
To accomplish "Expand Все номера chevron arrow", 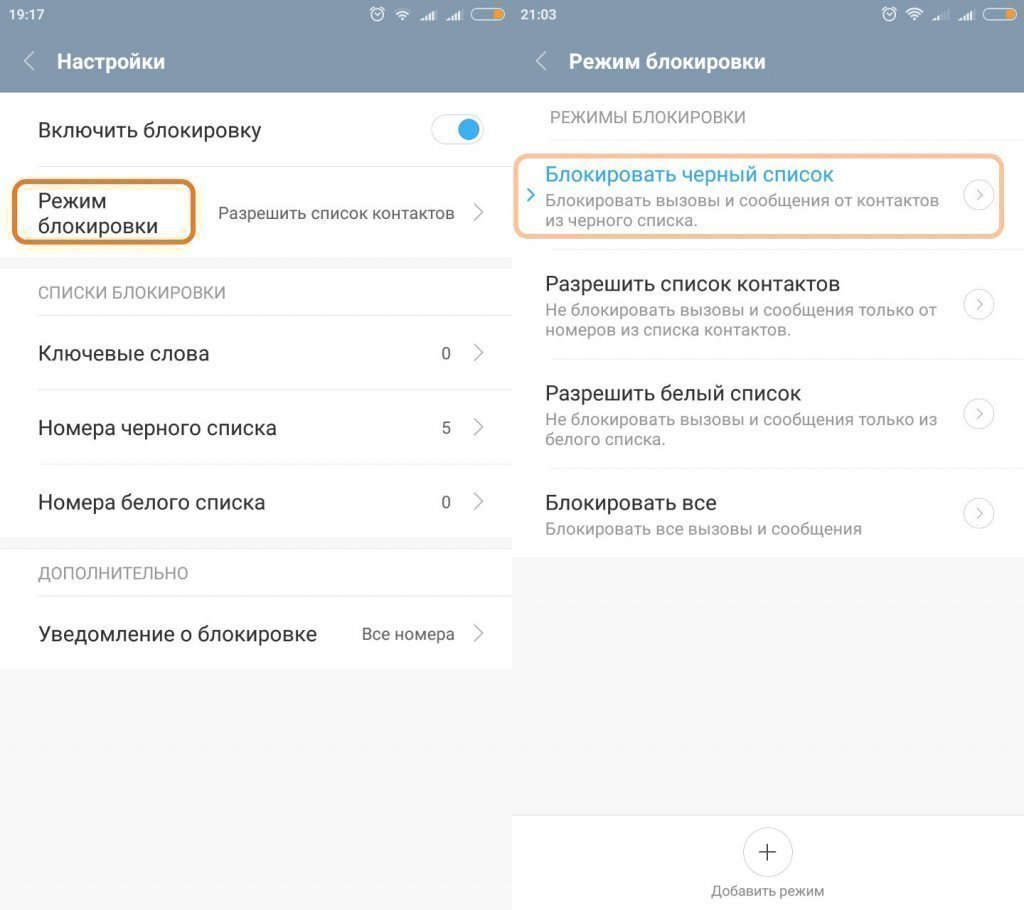I will point(479,633).
